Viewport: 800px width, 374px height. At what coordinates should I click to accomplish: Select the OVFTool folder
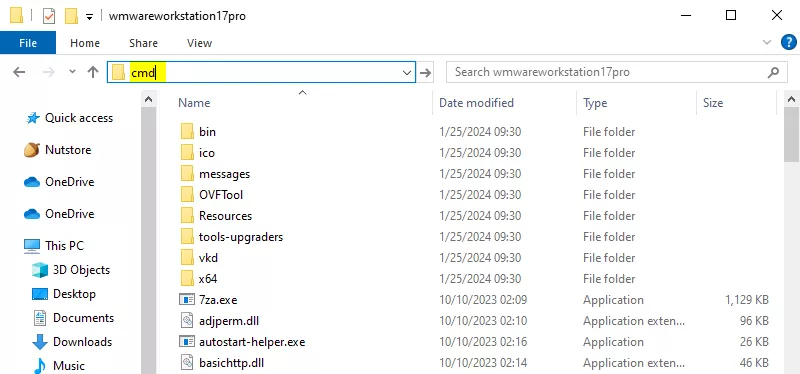click(x=221, y=195)
